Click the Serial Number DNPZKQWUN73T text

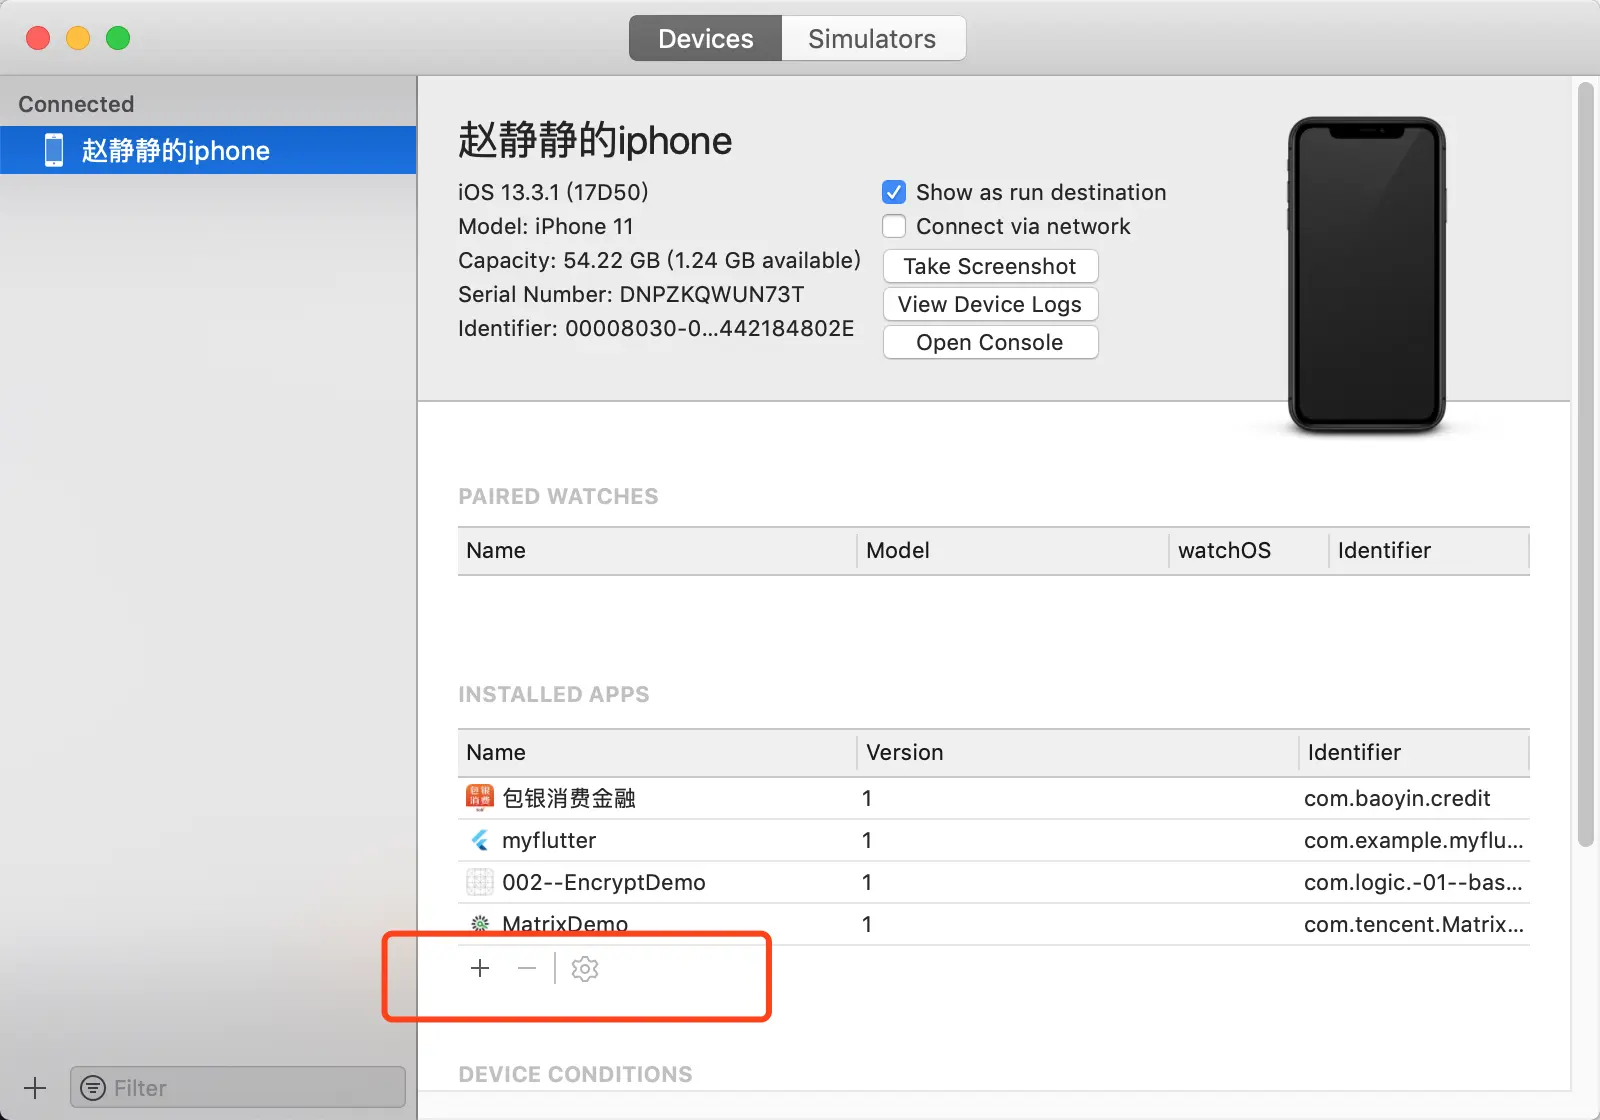pos(631,294)
